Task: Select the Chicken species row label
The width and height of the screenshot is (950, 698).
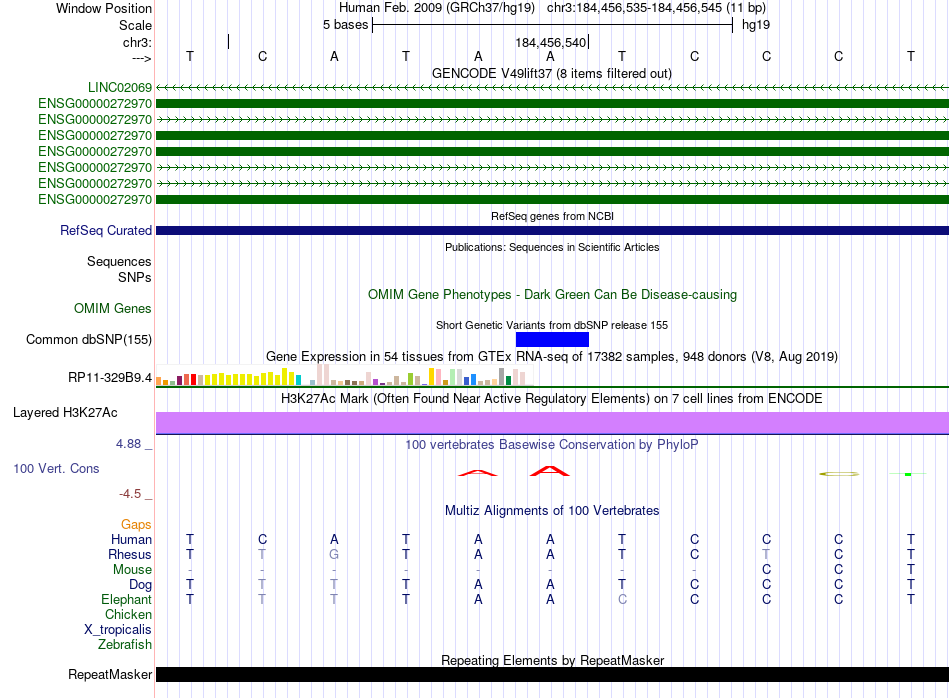Action: click(x=128, y=614)
